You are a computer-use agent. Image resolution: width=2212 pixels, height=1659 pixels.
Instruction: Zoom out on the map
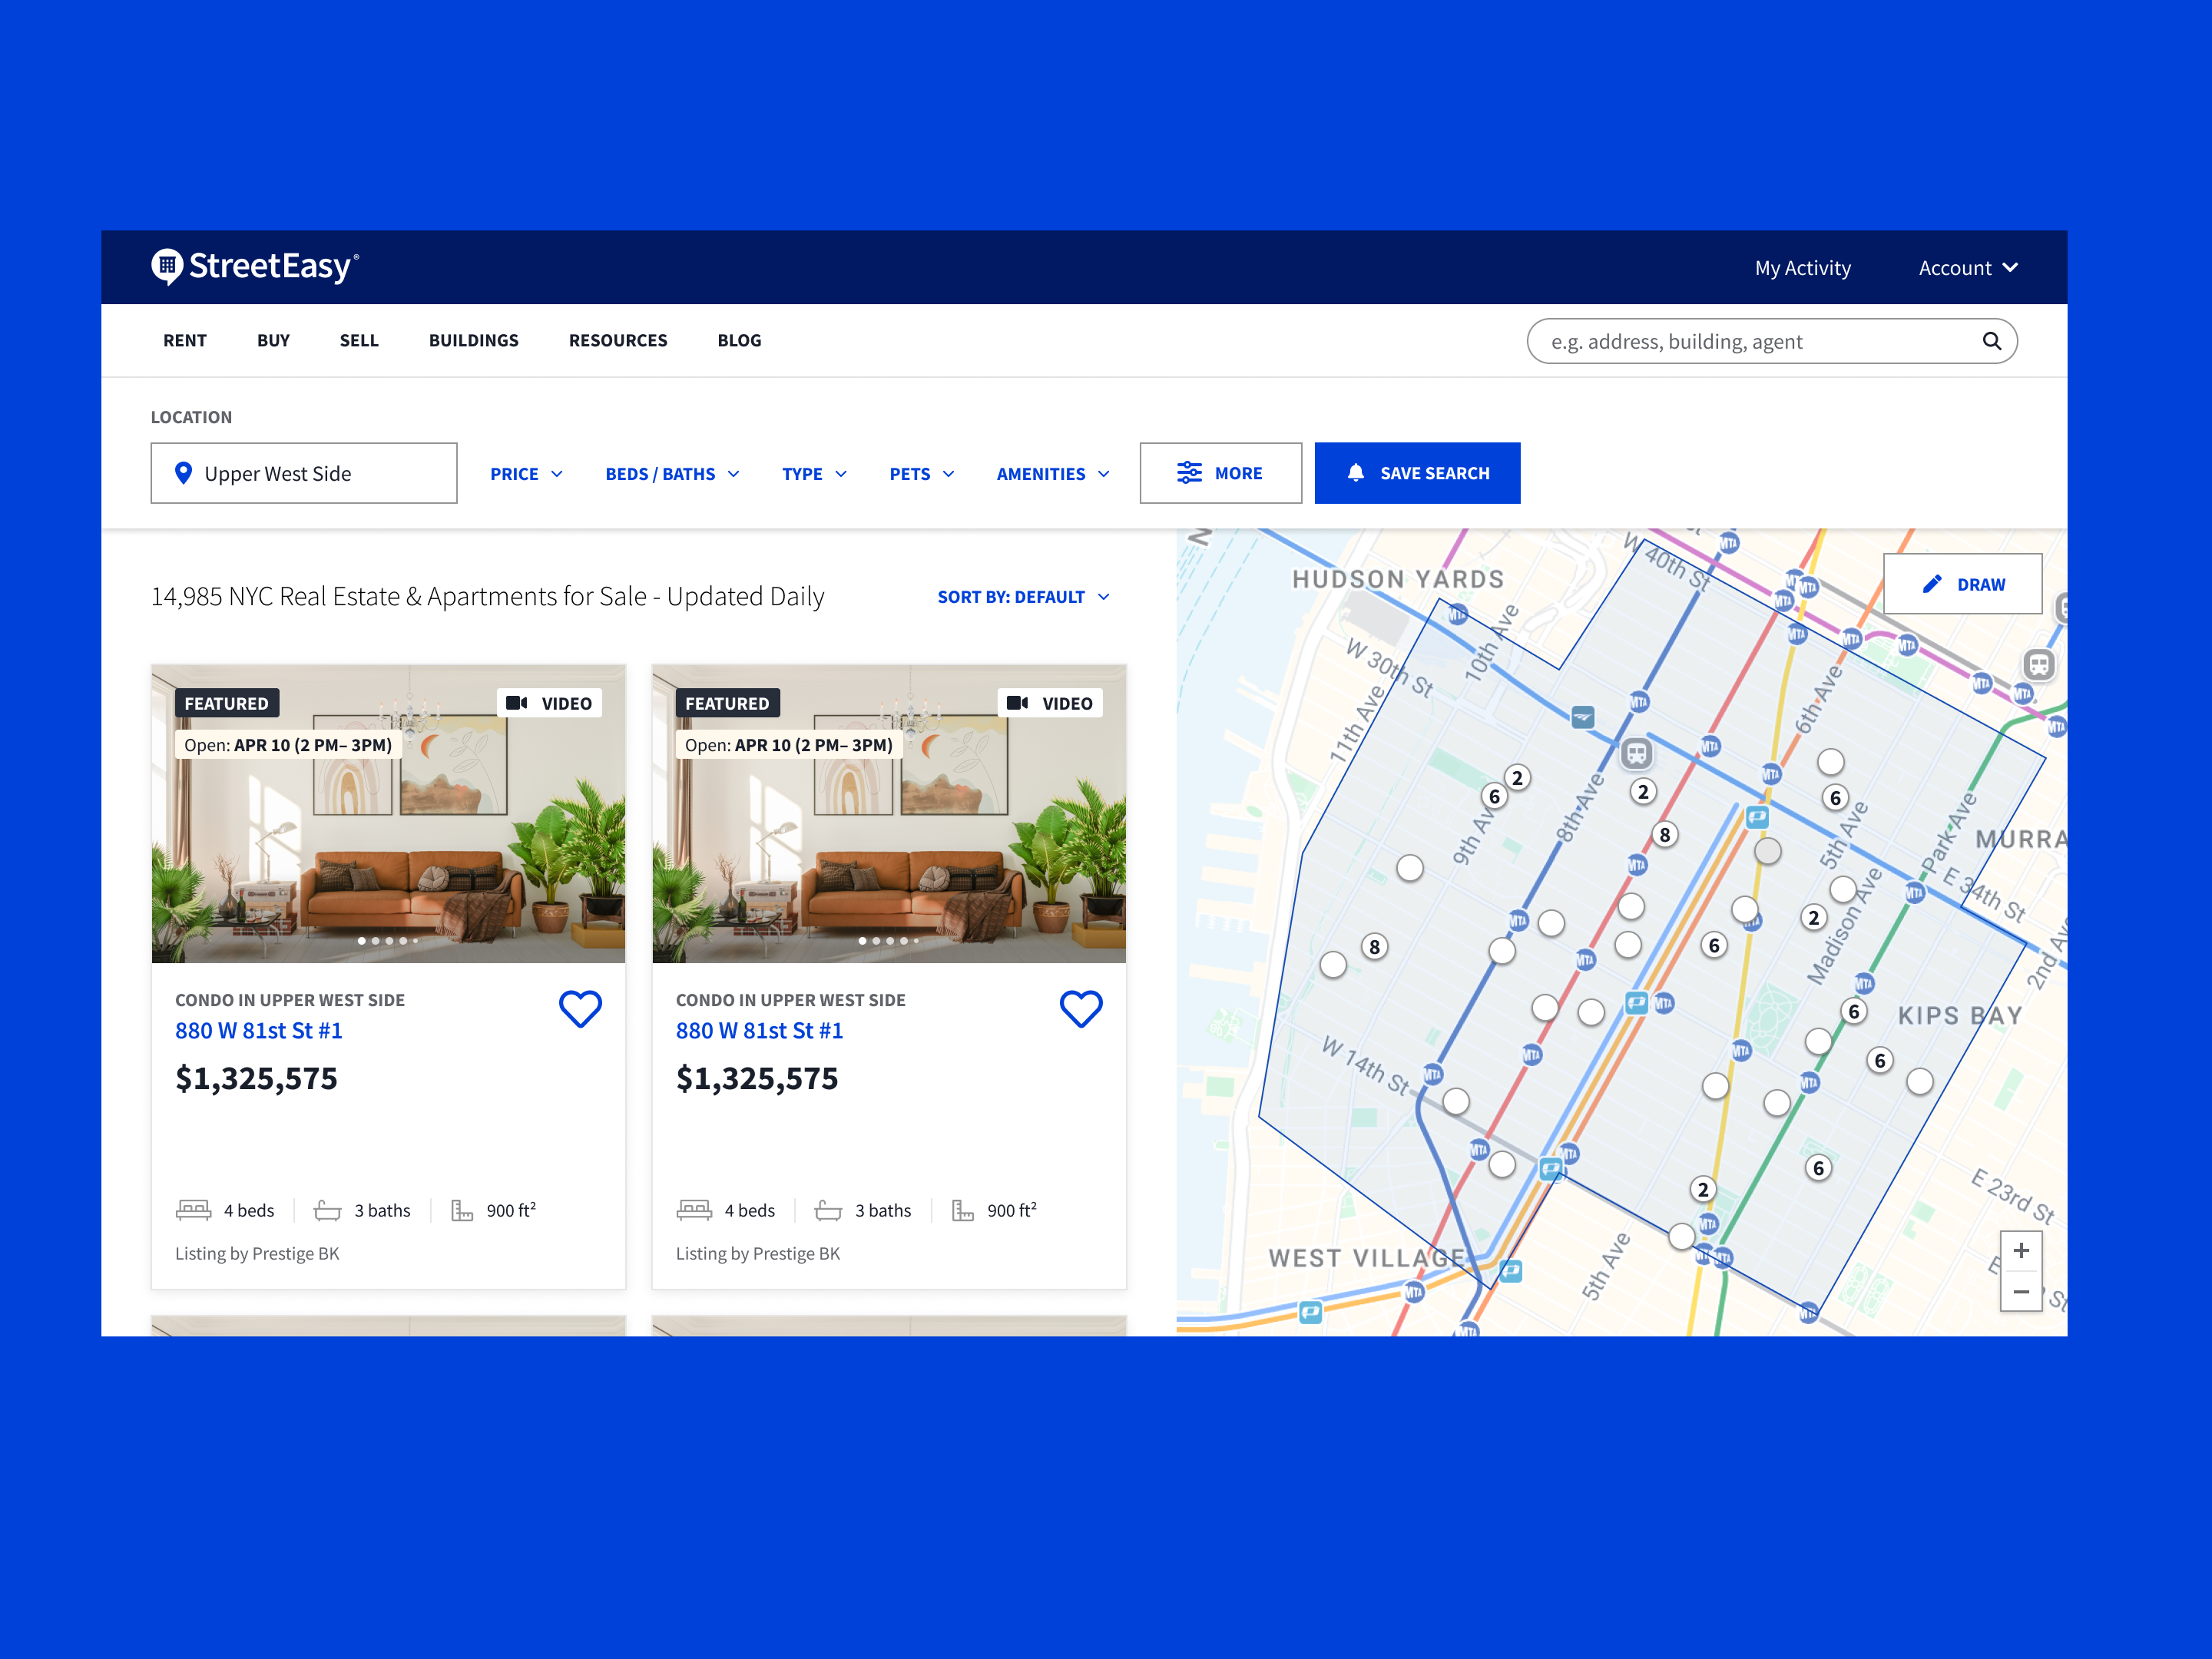2020,1291
